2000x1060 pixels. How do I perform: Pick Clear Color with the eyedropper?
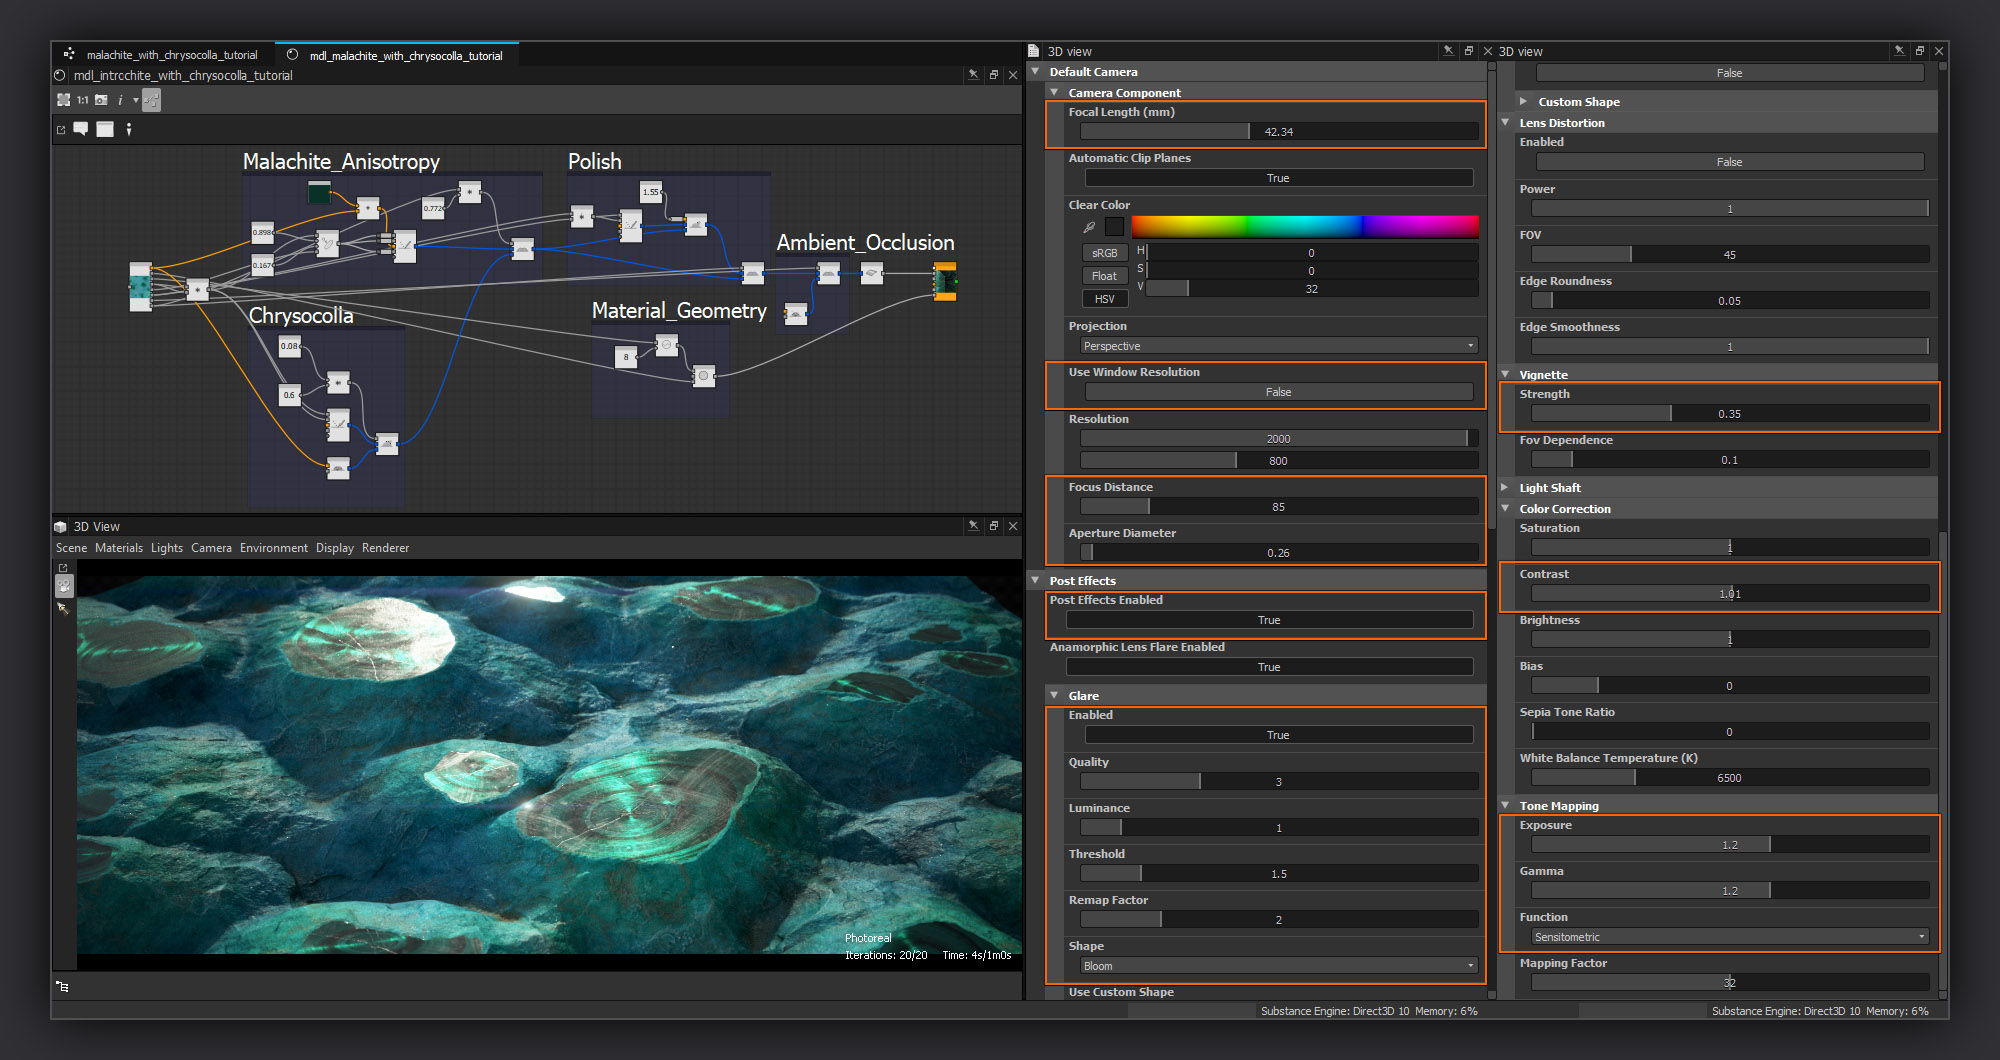tap(1089, 227)
